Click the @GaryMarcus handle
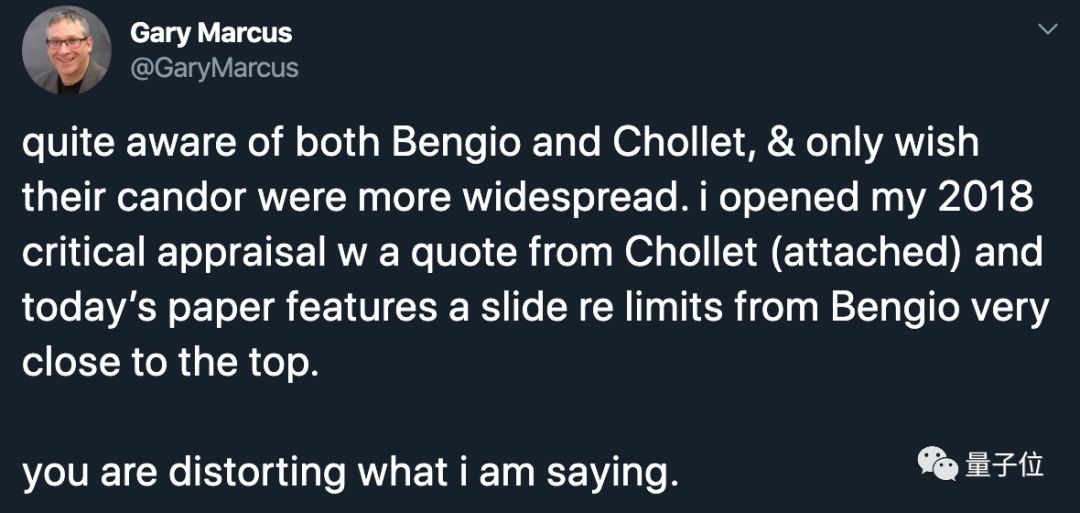Viewport: 1080px width, 513px height. (214, 67)
